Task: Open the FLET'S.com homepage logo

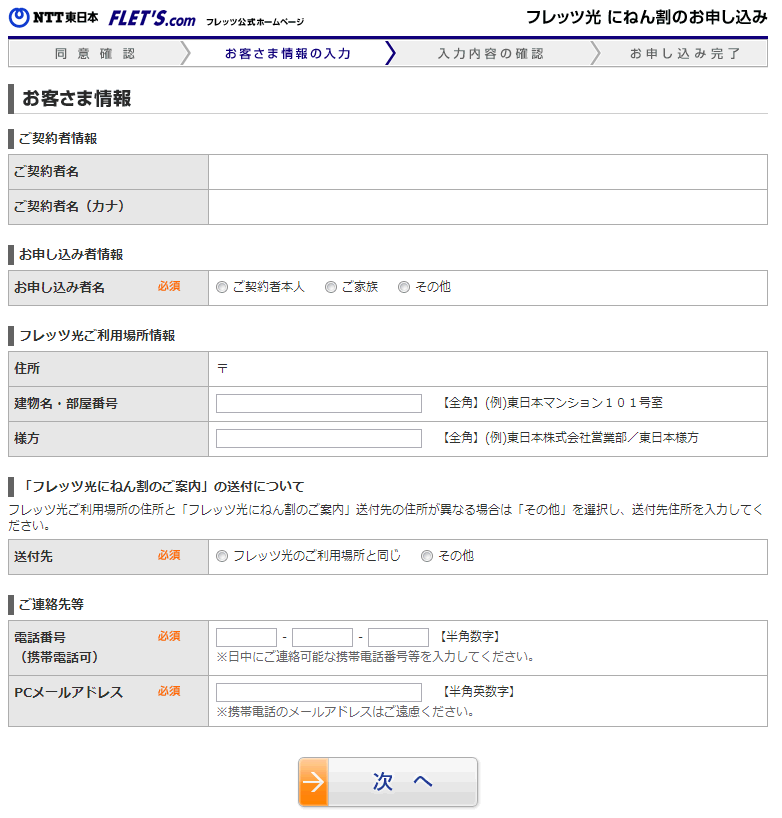Action: pos(152,19)
